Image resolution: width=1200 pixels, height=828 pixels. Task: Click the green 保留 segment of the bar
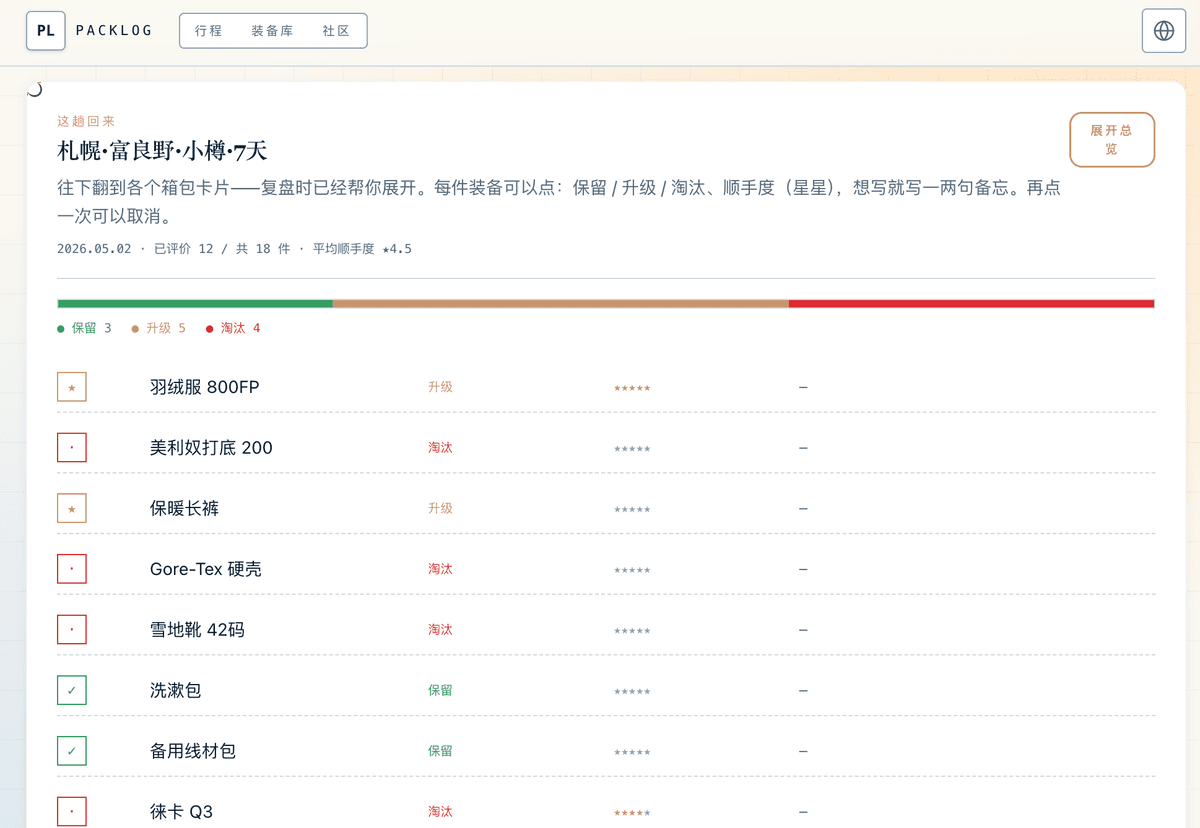click(195, 303)
